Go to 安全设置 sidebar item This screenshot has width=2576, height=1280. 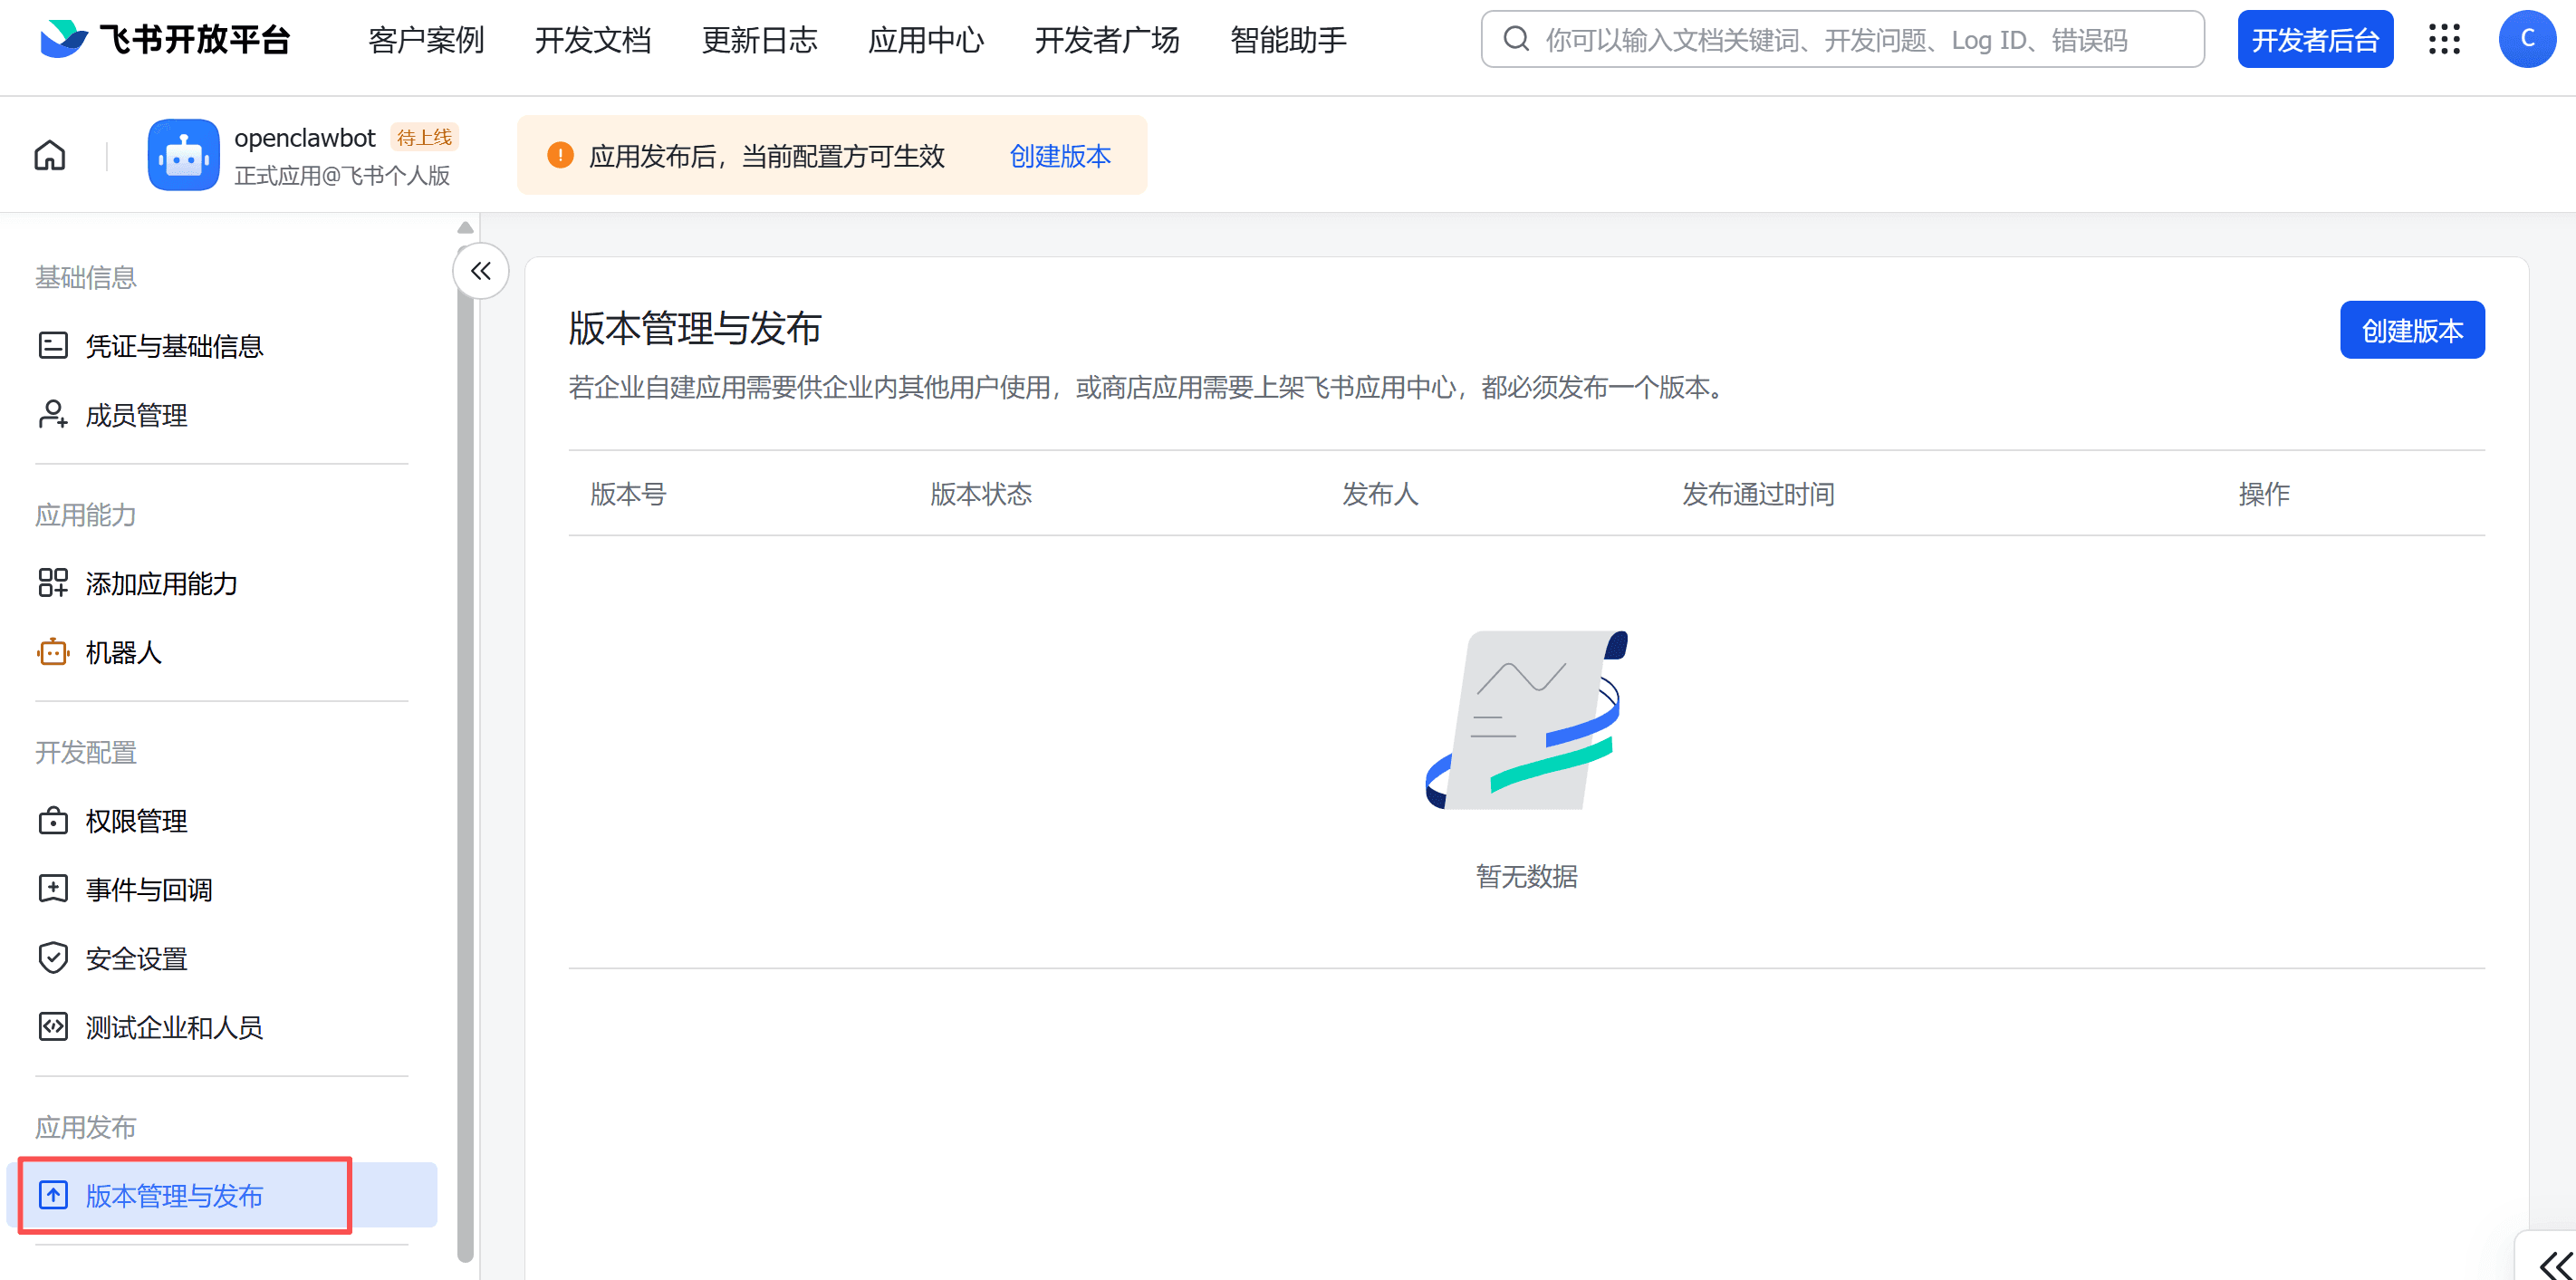coord(136,959)
